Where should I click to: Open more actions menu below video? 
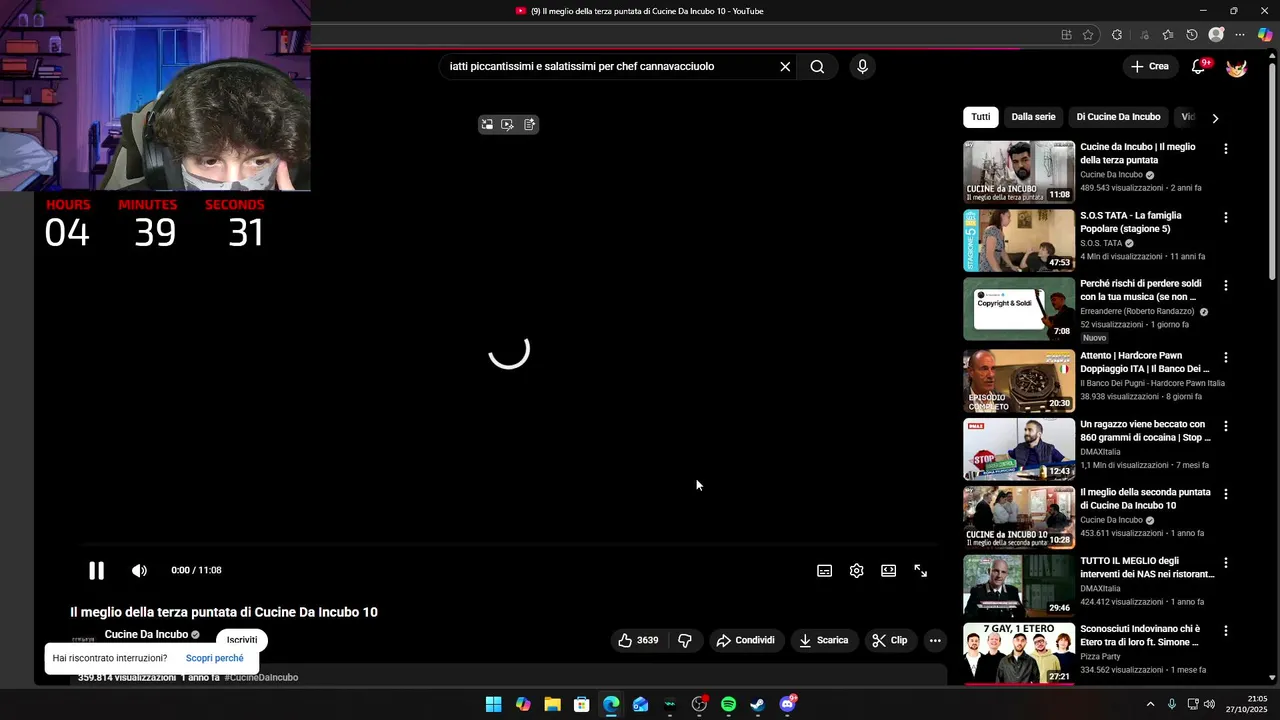point(935,641)
